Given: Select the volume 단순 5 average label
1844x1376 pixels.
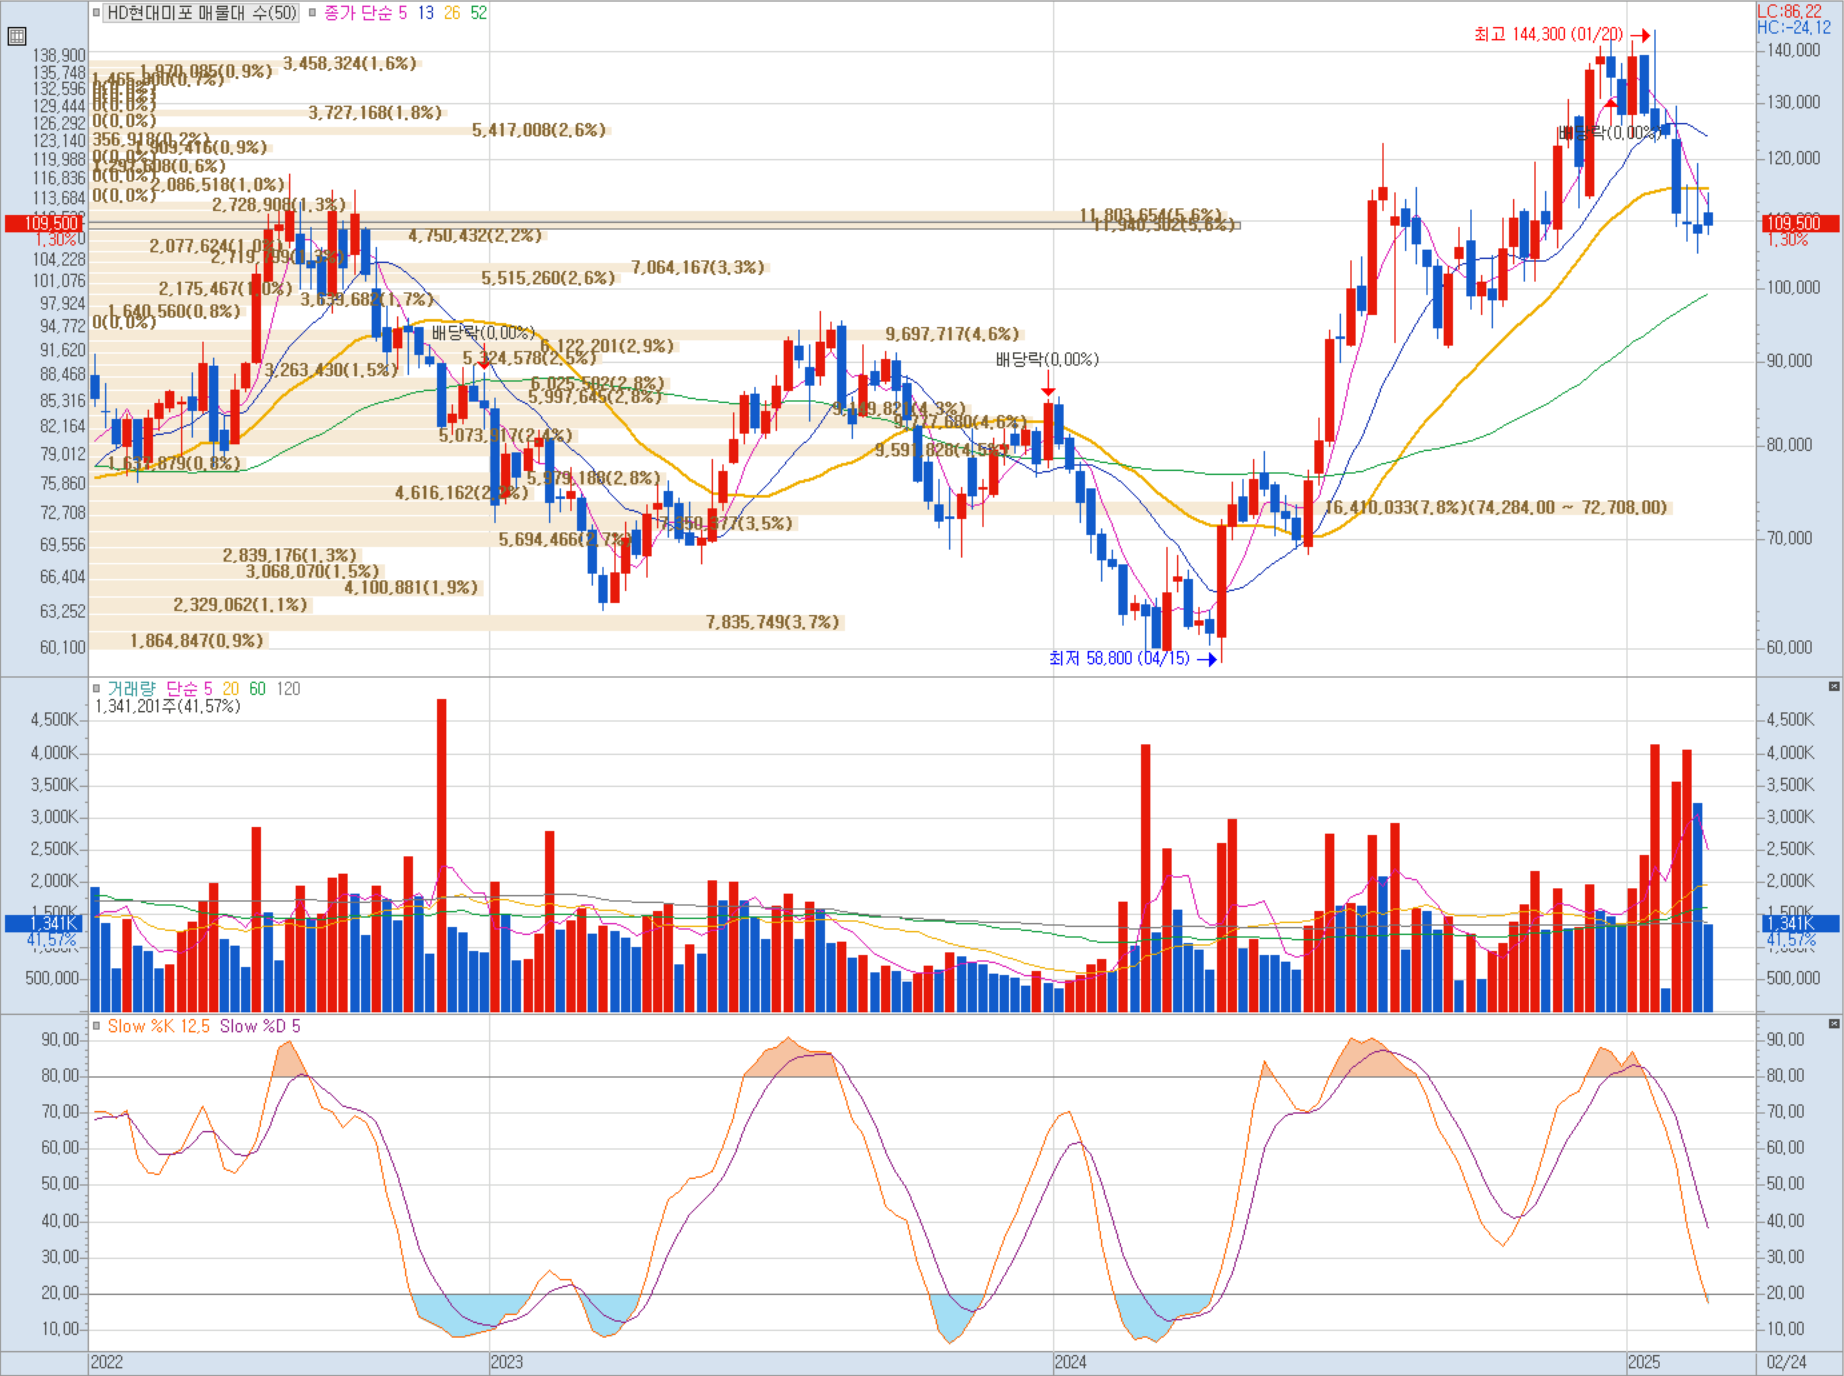Looking at the screenshot, I should click(189, 689).
